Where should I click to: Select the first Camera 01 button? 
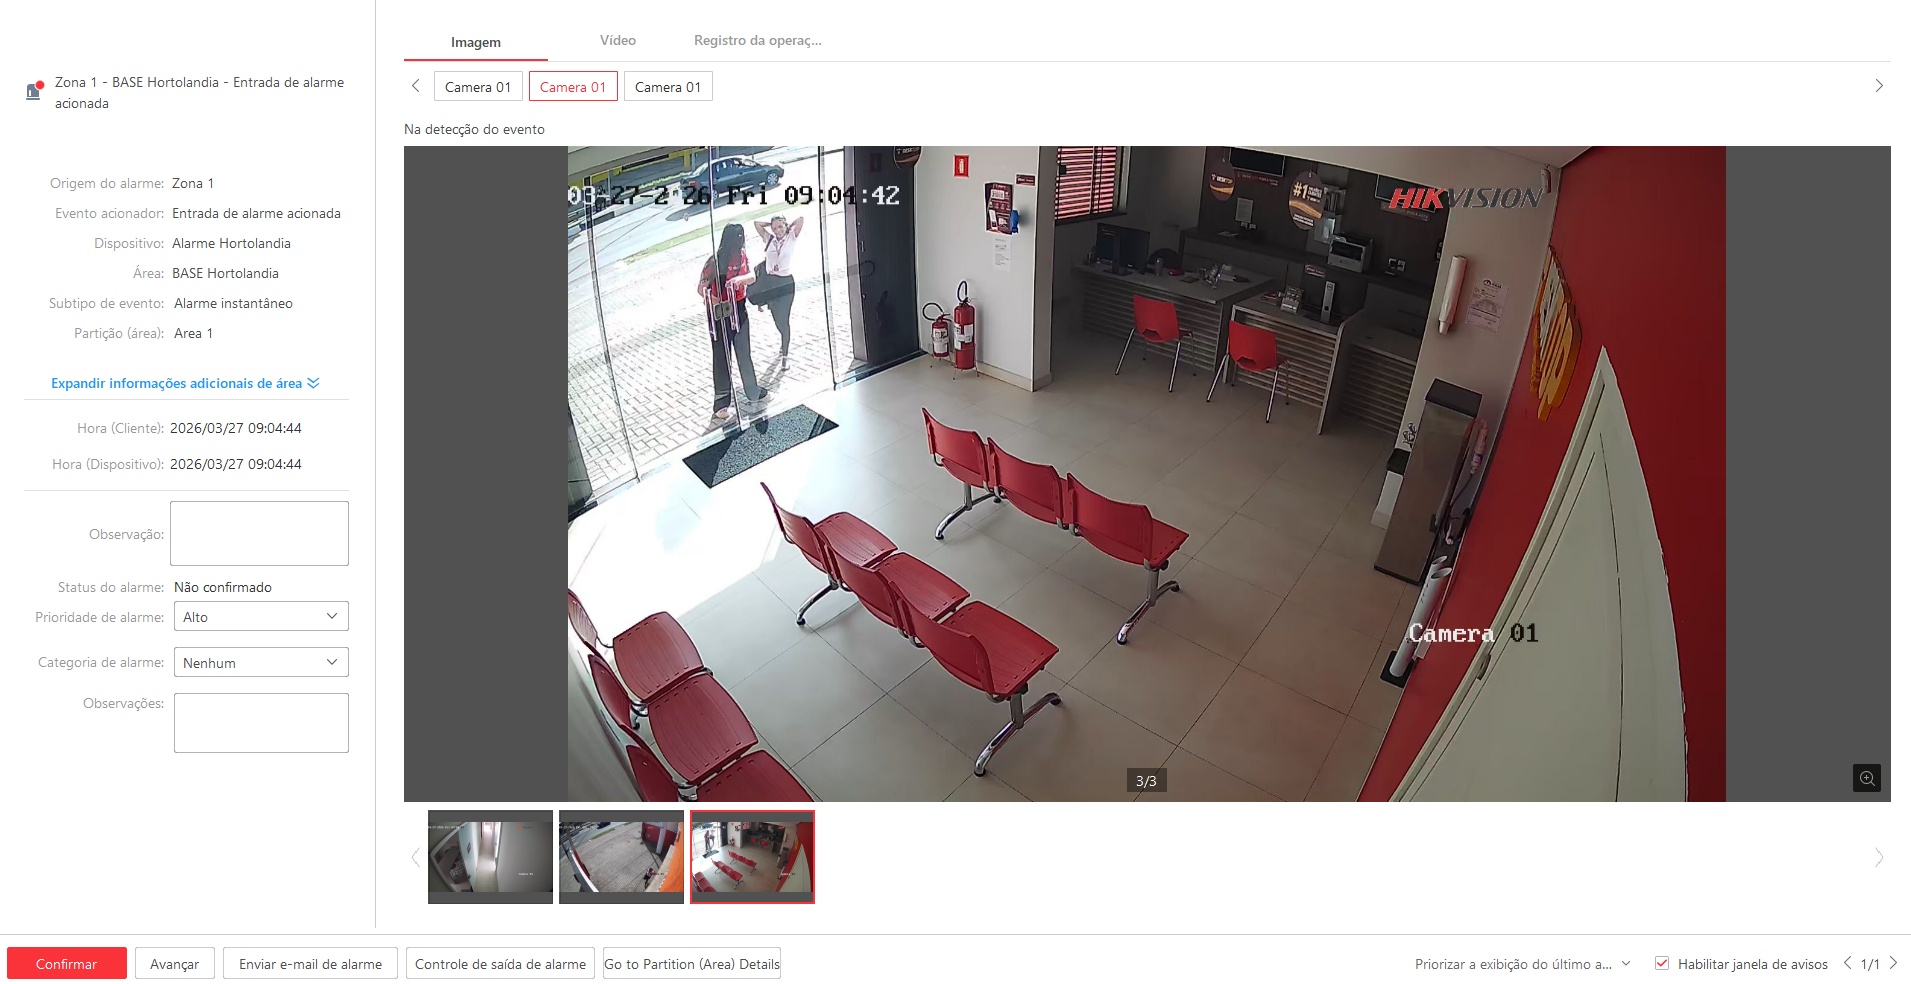[x=478, y=87]
